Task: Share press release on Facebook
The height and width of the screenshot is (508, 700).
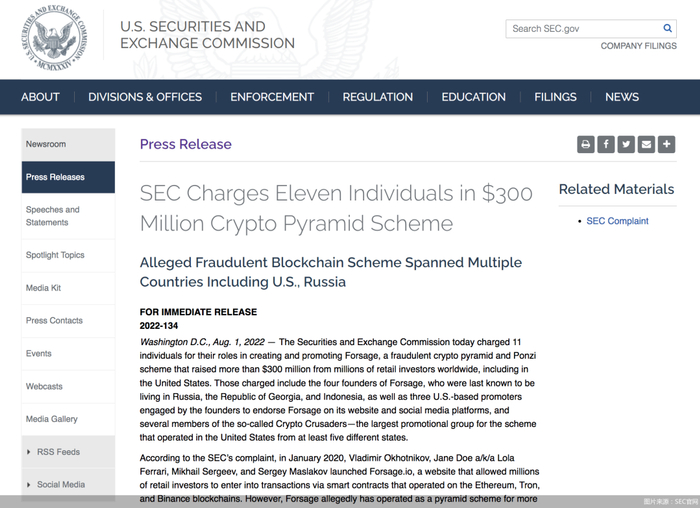Action: click(606, 145)
